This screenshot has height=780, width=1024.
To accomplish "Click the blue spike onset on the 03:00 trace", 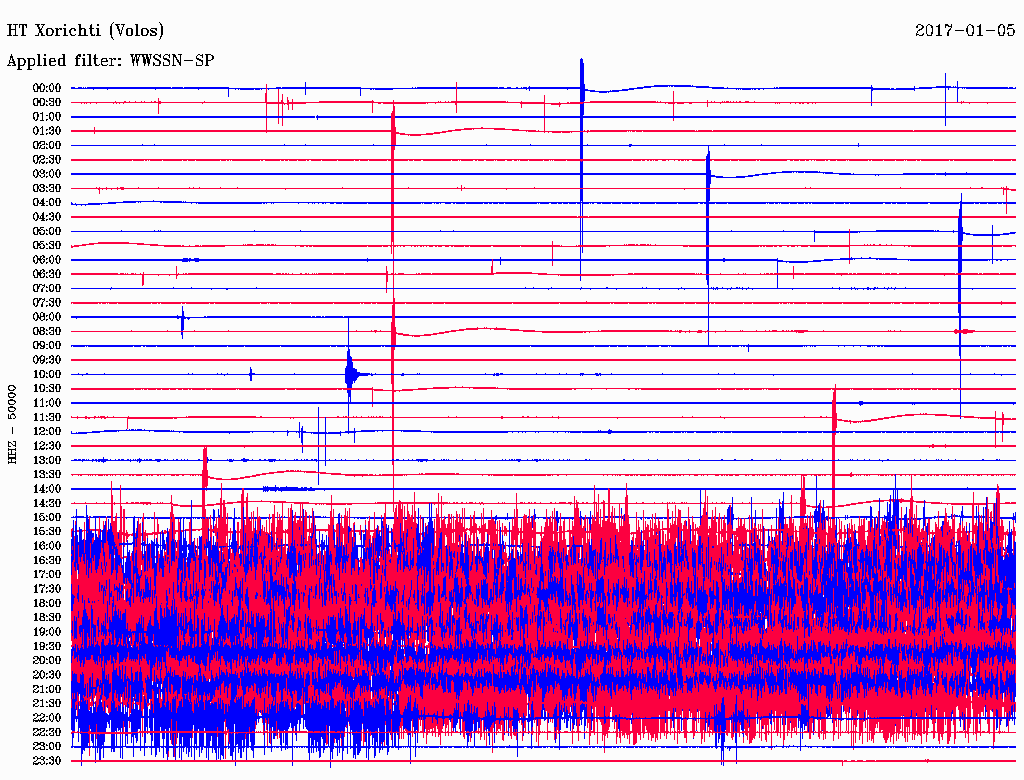I will click(x=707, y=170).
